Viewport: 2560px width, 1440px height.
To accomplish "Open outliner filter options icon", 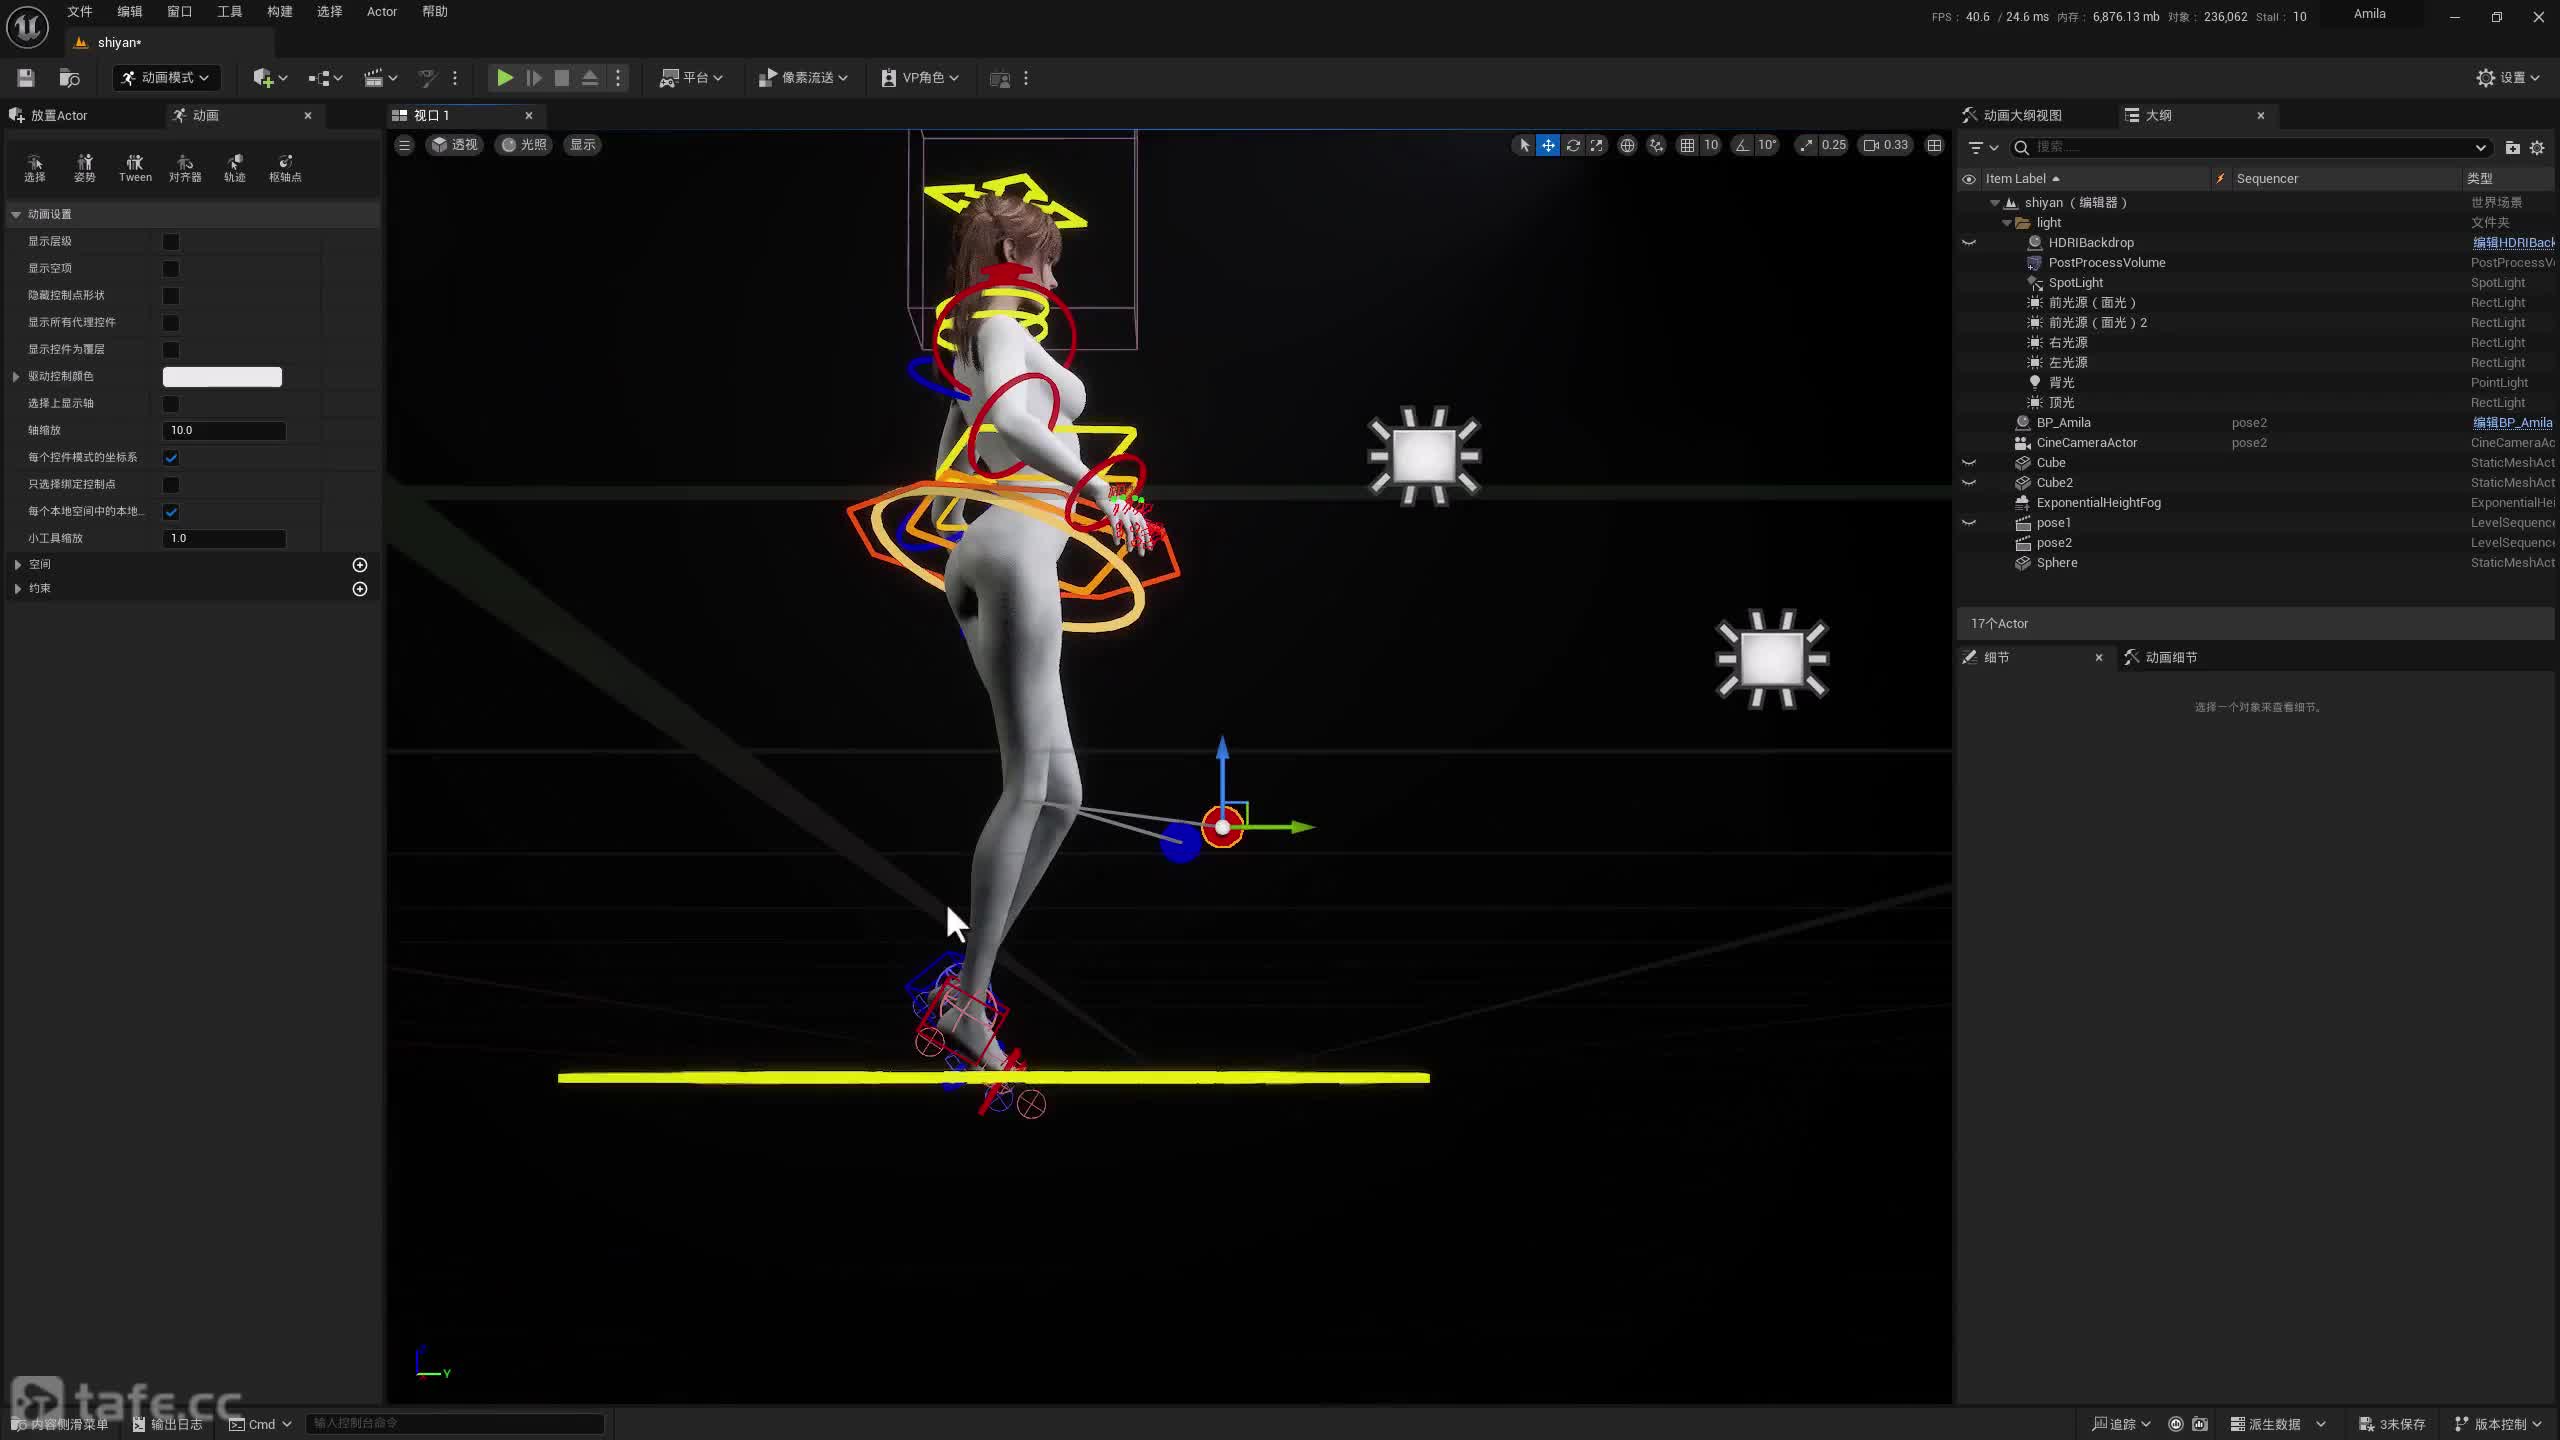I will click(x=1982, y=147).
